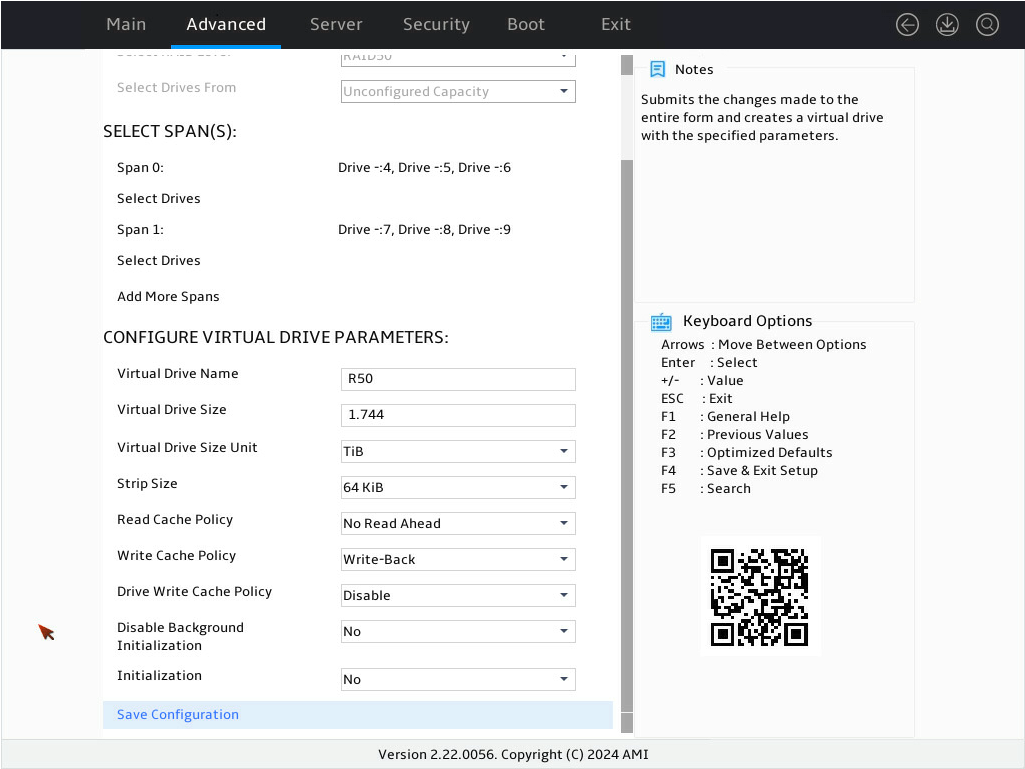Image resolution: width=1025 pixels, height=769 pixels.
Task: Click the 'Read Cache Policy' label
Action: click(175, 520)
